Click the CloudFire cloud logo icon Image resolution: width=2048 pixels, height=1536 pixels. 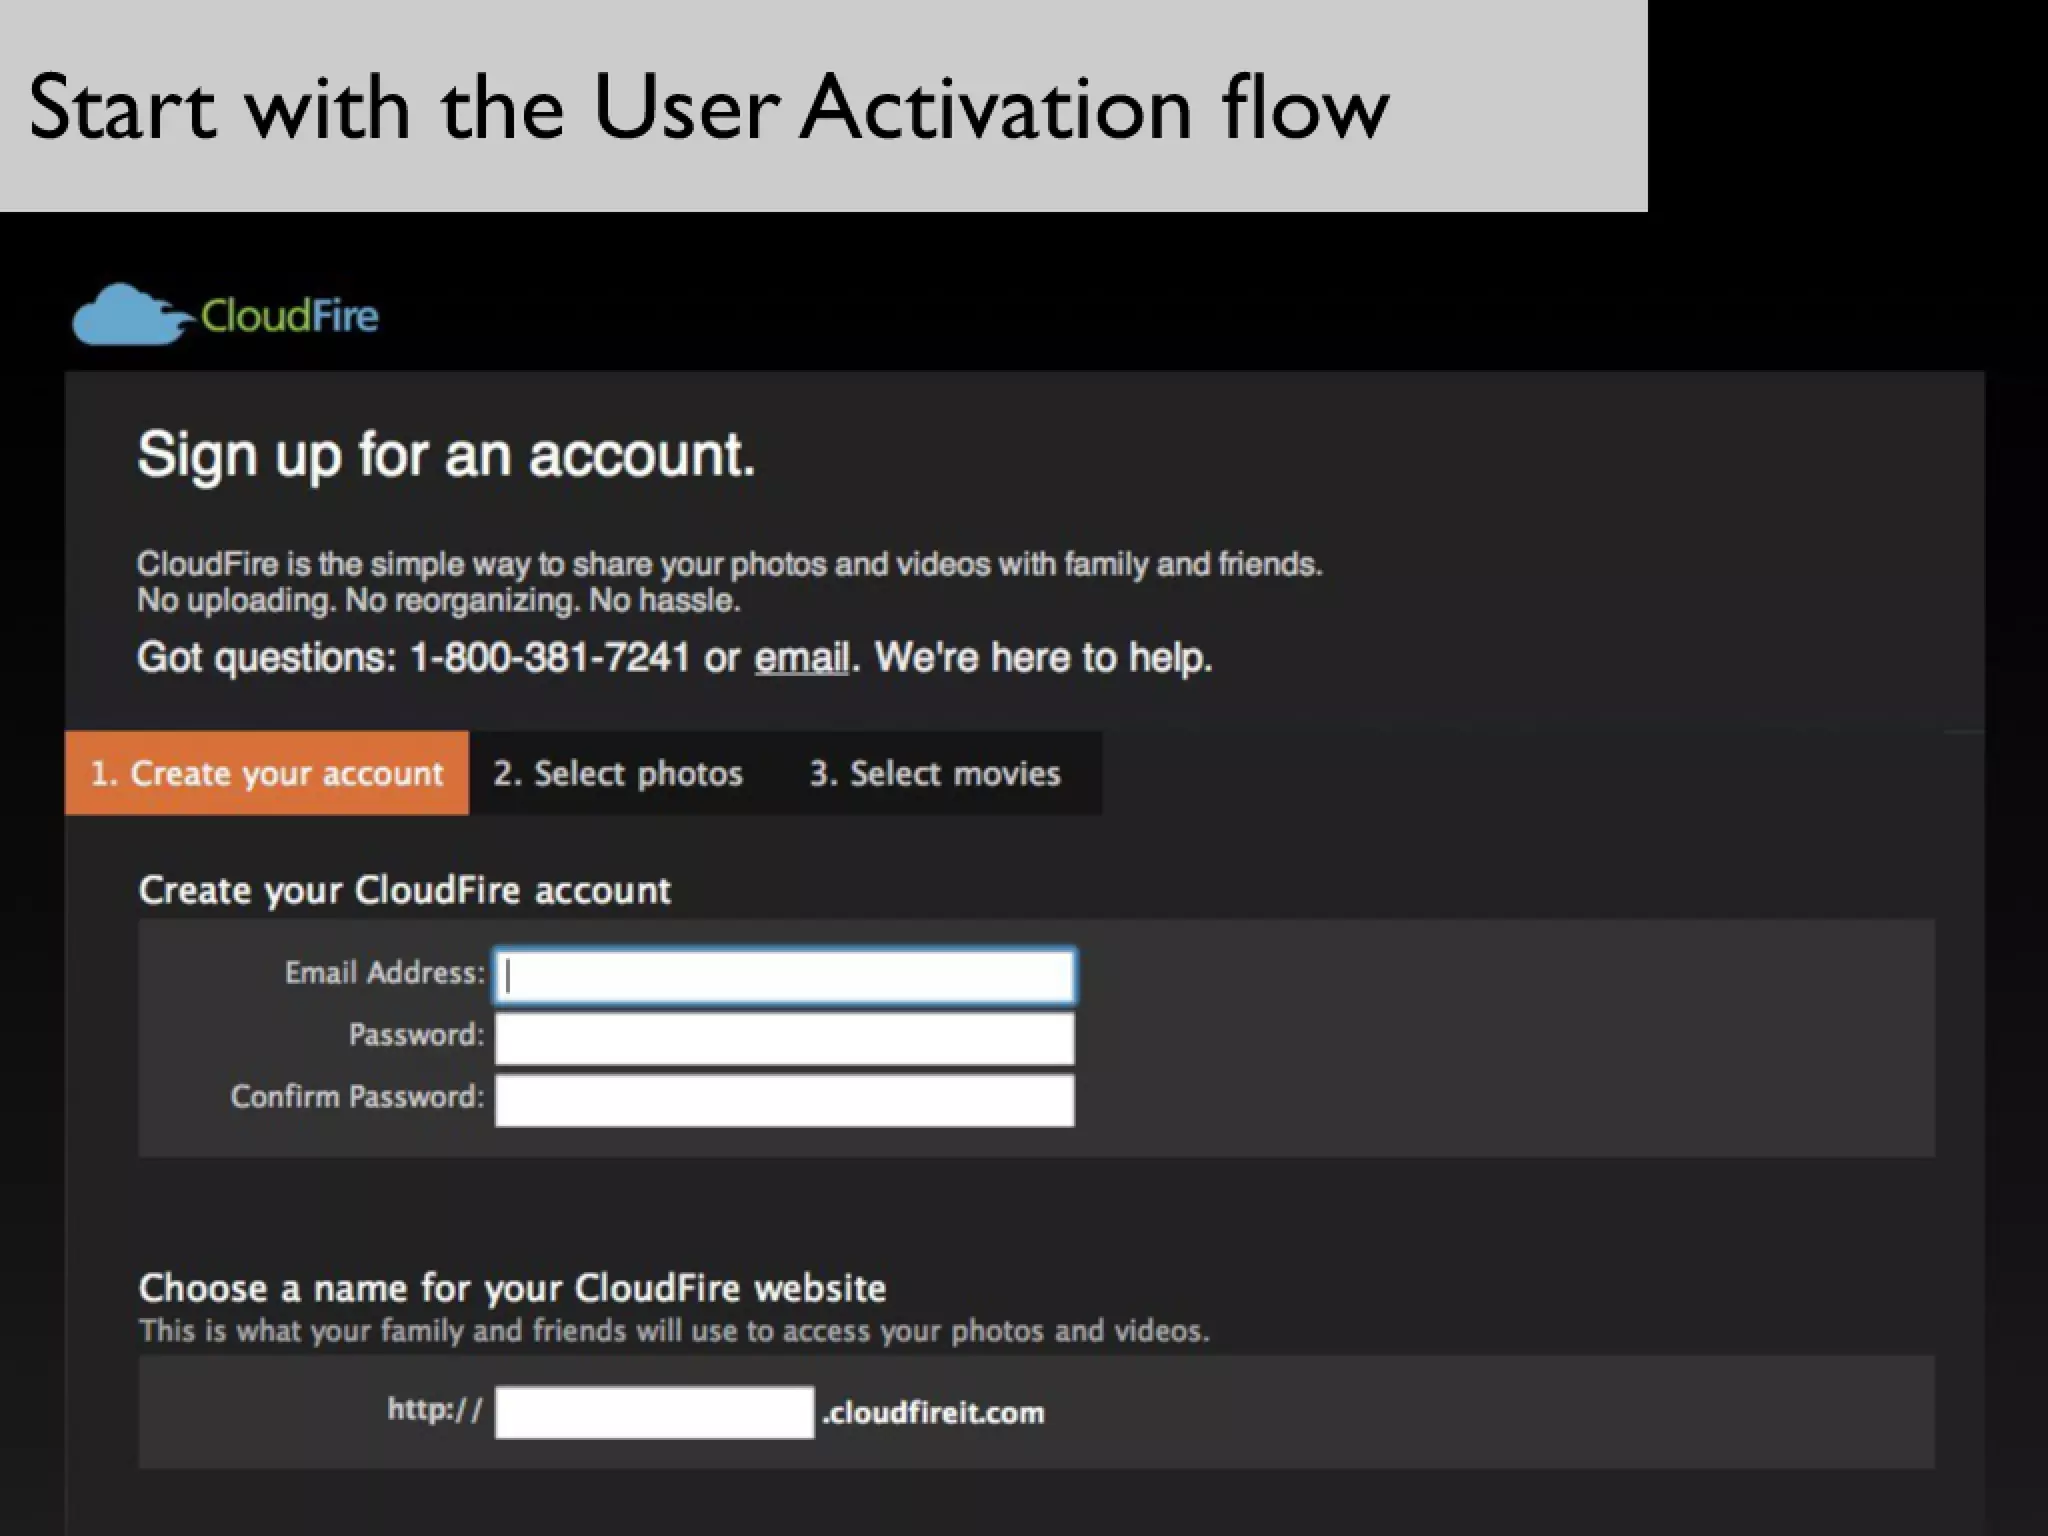132,315
